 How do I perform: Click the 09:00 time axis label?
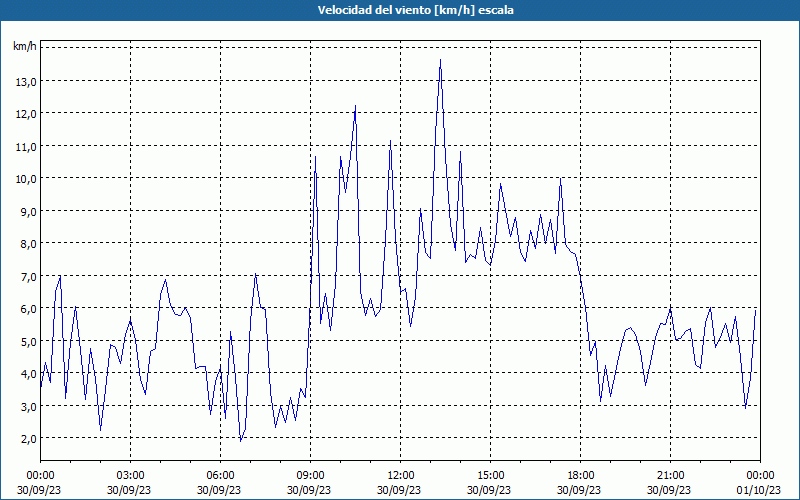click(x=310, y=476)
